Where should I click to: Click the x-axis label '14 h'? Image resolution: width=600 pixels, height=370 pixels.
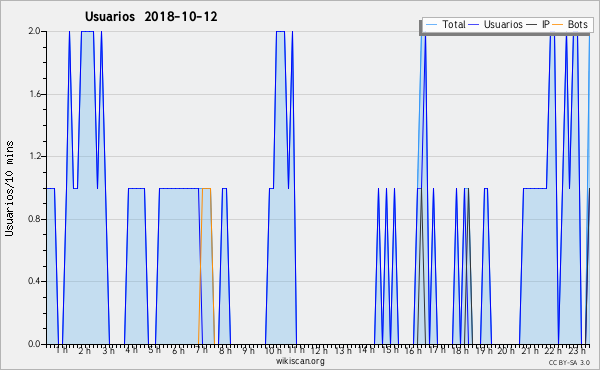point(367,350)
